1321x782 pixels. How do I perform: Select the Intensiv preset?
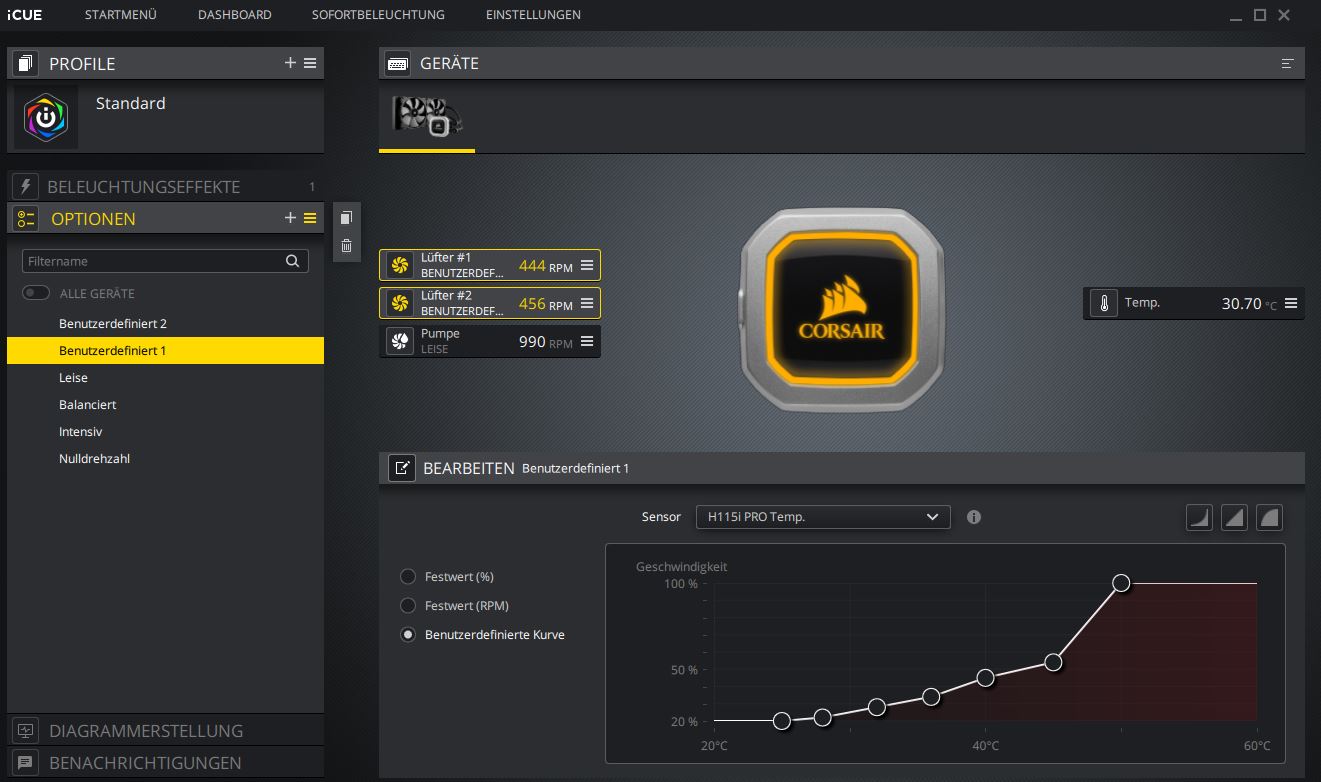tap(165, 432)
